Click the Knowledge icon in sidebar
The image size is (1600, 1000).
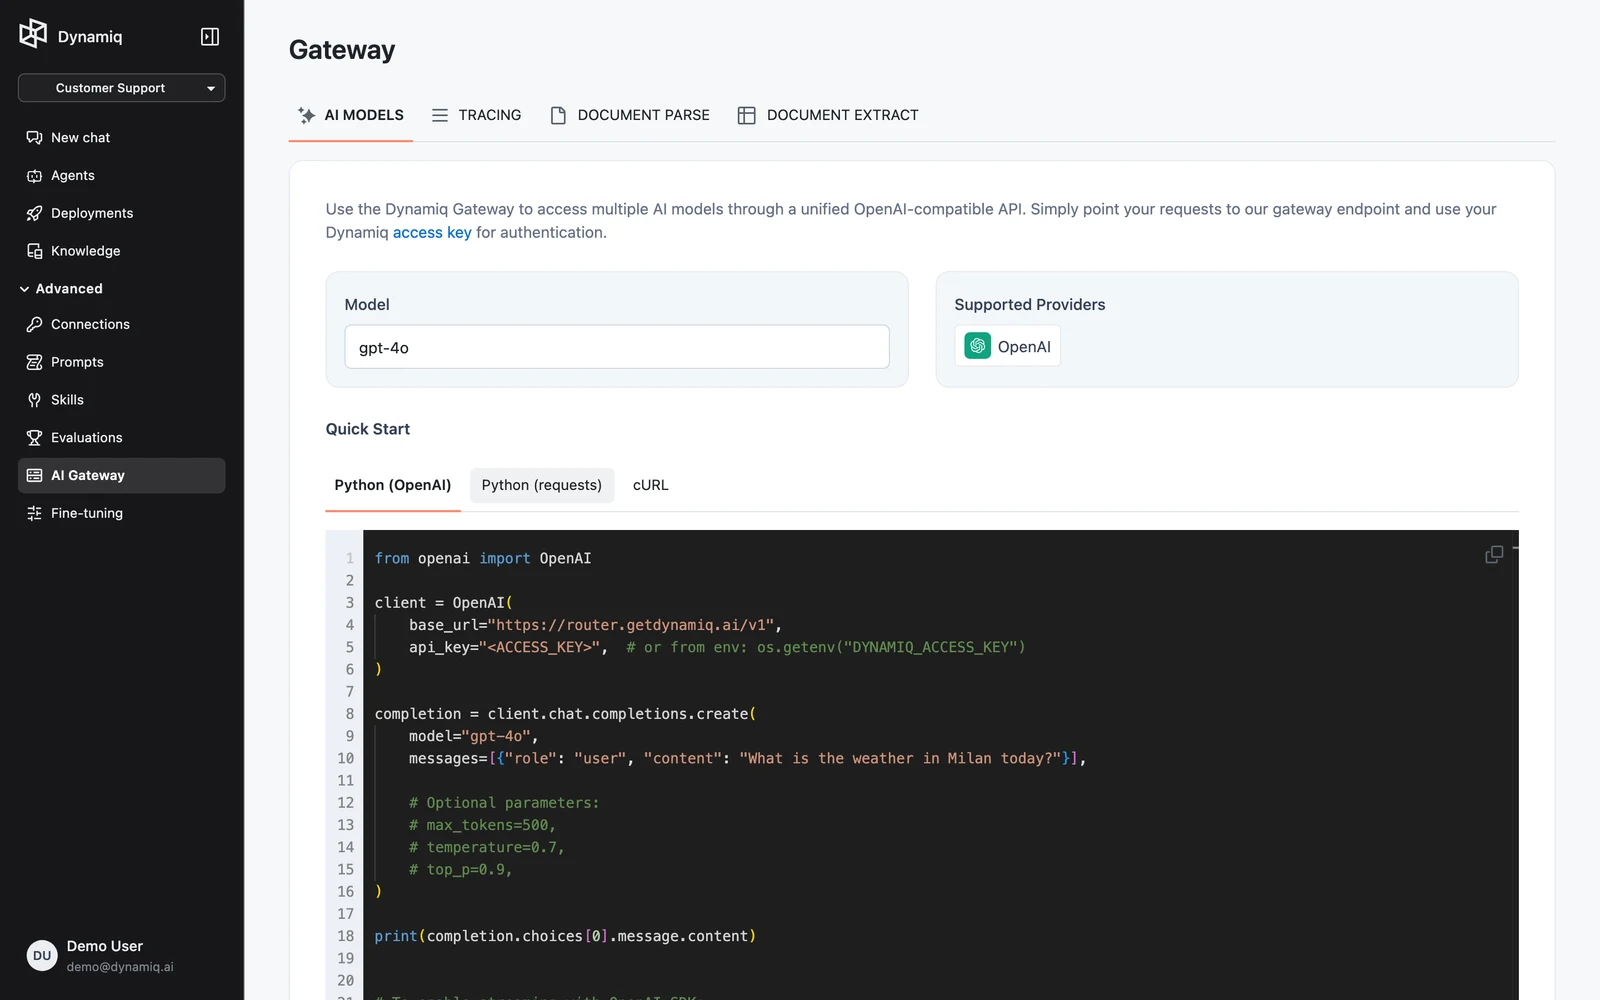pyautogui.click(x=34, y=251)
